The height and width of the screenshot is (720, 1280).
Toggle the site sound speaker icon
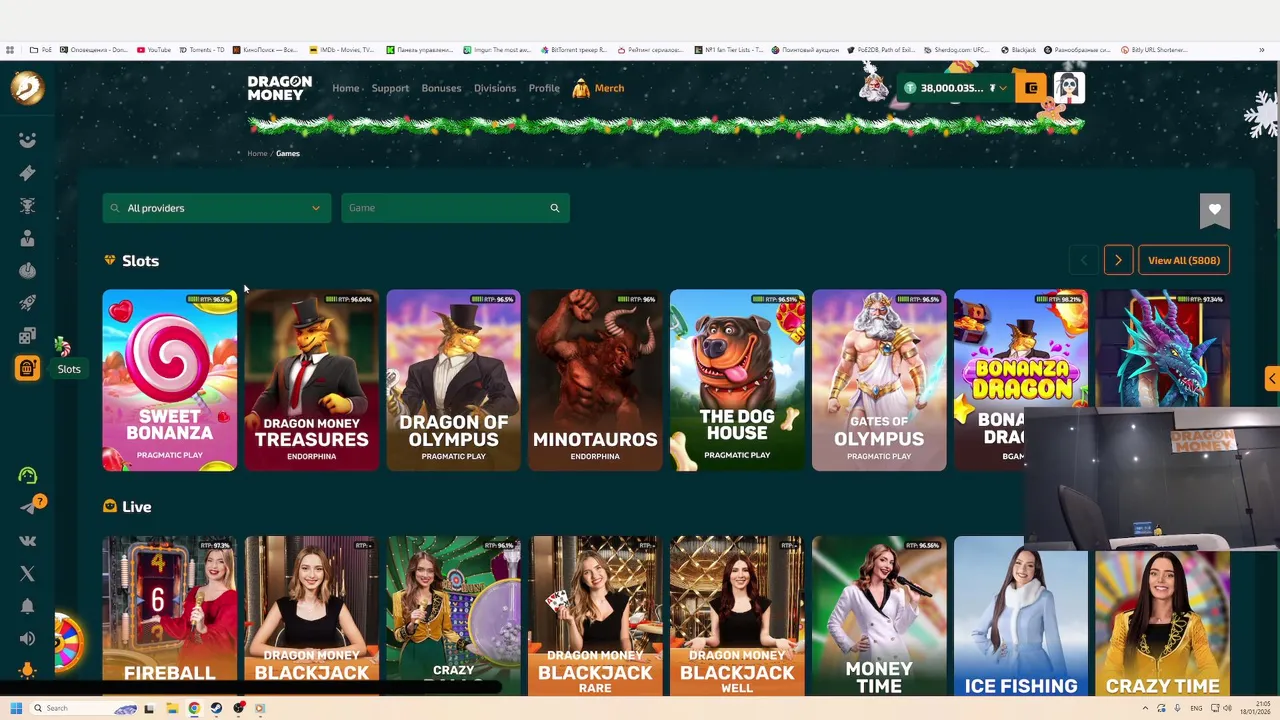(x=27, y=639)
